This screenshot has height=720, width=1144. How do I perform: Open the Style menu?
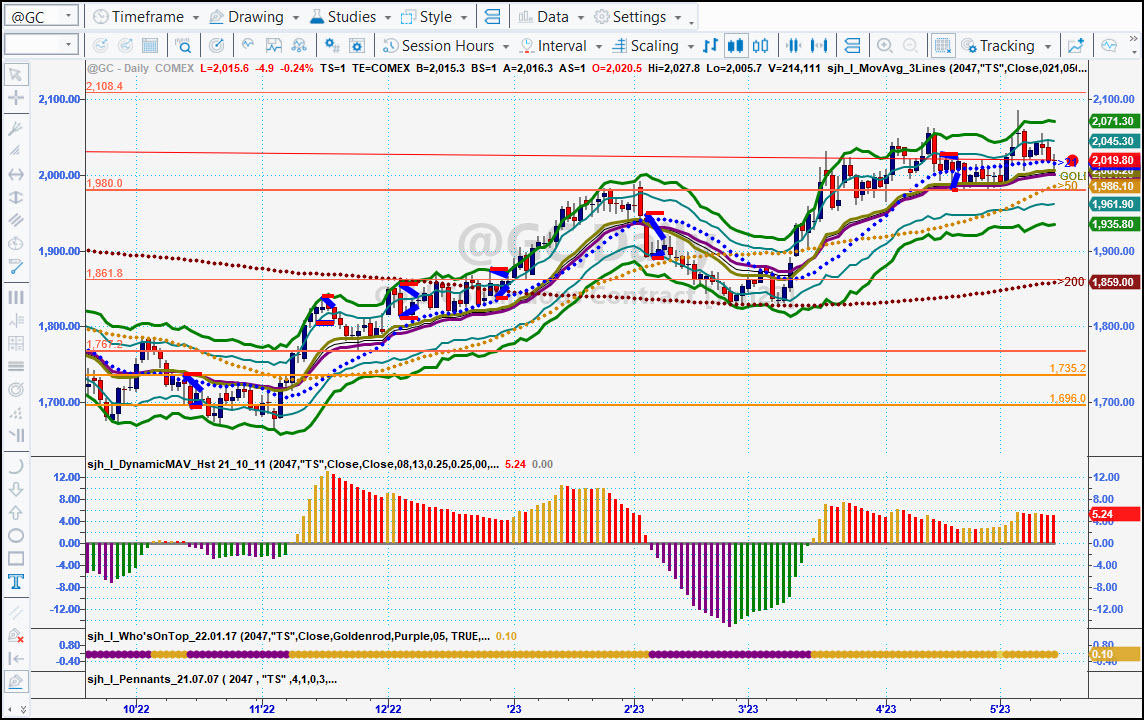click(x=427, y=17)
